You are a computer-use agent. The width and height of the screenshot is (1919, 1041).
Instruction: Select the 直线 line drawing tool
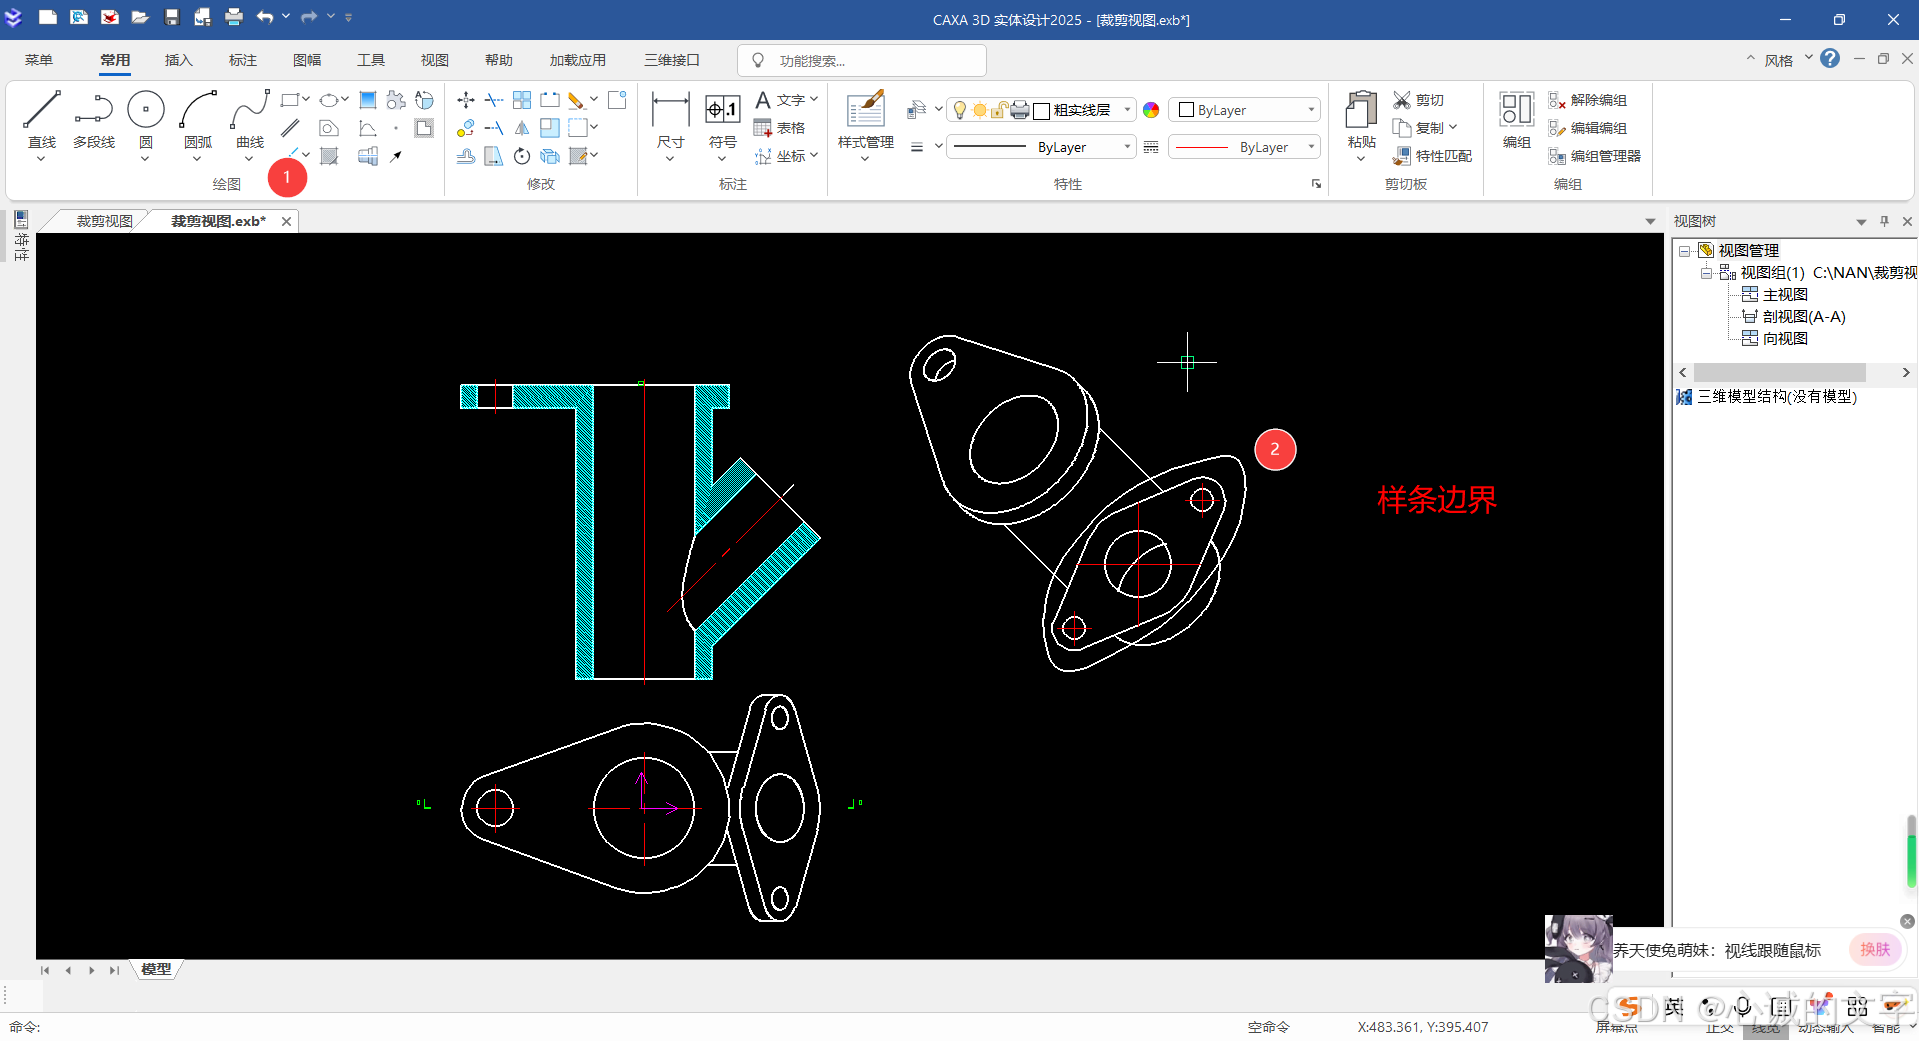(42, 119)
